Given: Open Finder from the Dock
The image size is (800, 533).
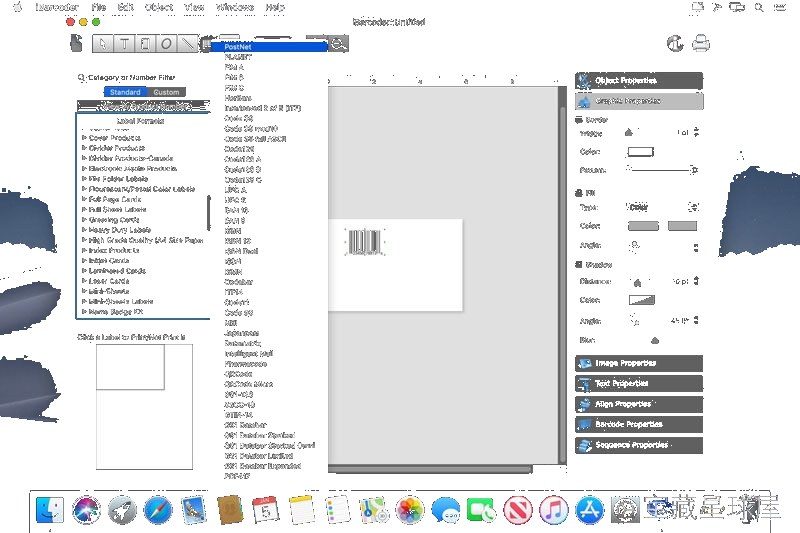Looking at the screenshot, I should tap(49, 510).
